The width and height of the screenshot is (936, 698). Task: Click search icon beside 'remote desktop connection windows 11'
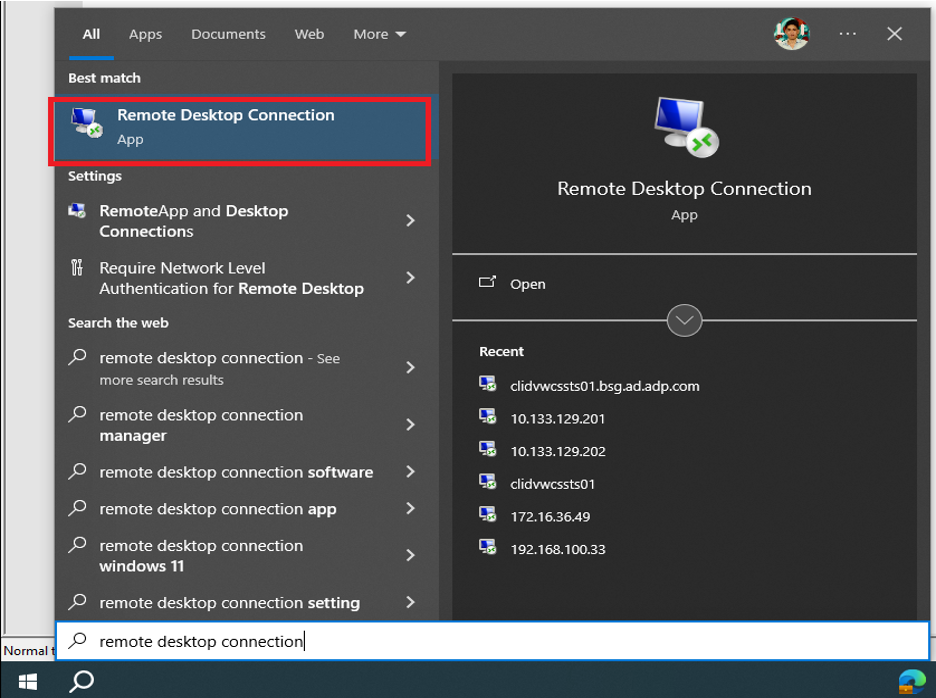[x=77, y=545]
